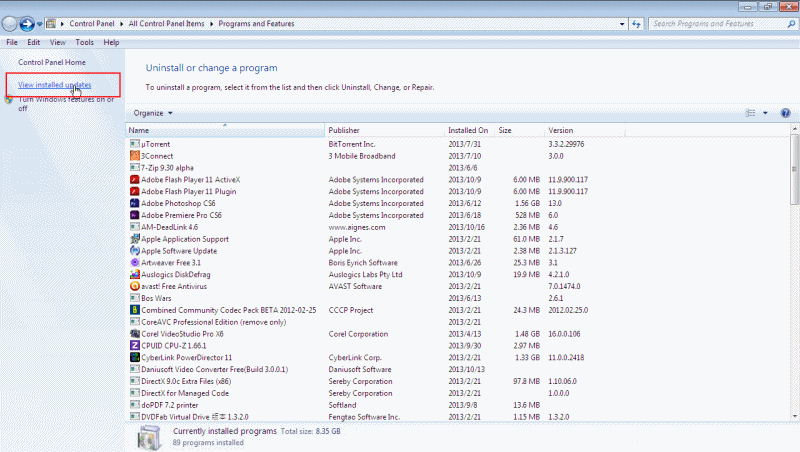Click the search magnifier icon

(x=791, y=24)
